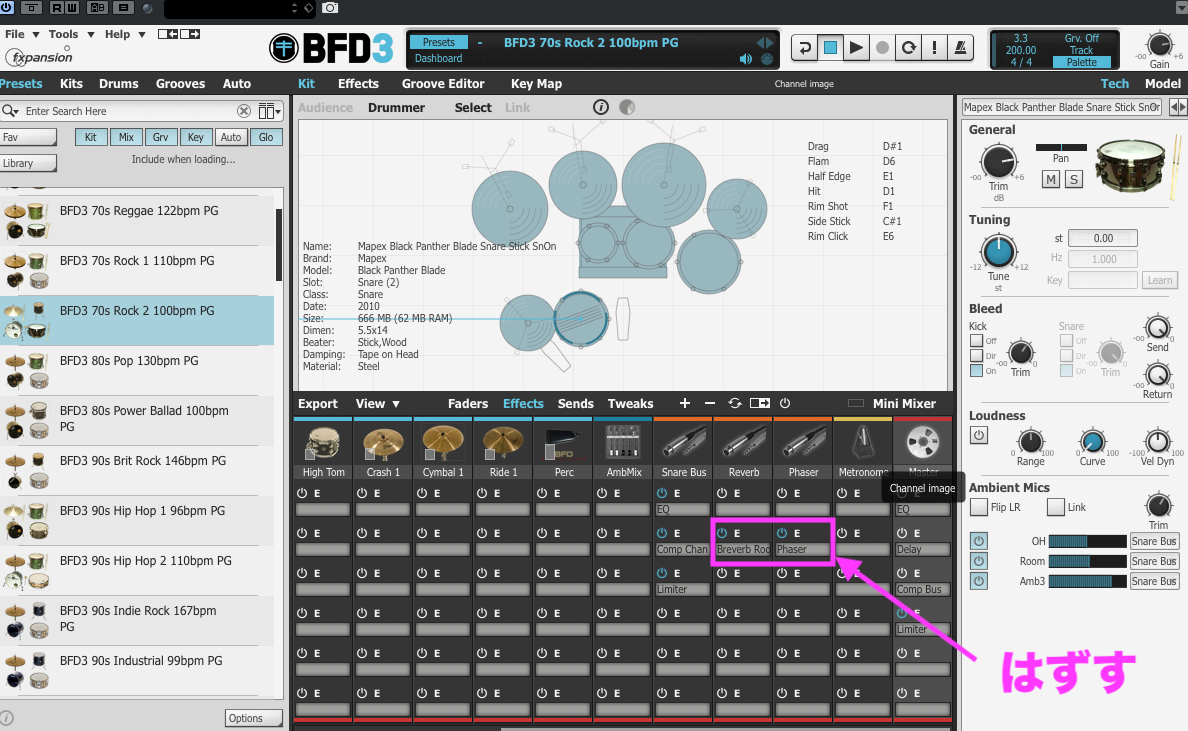Toggle the Amb3 ambient mic power button
1188x731 pixels.
pyautogui.click(x=979, y=581)
